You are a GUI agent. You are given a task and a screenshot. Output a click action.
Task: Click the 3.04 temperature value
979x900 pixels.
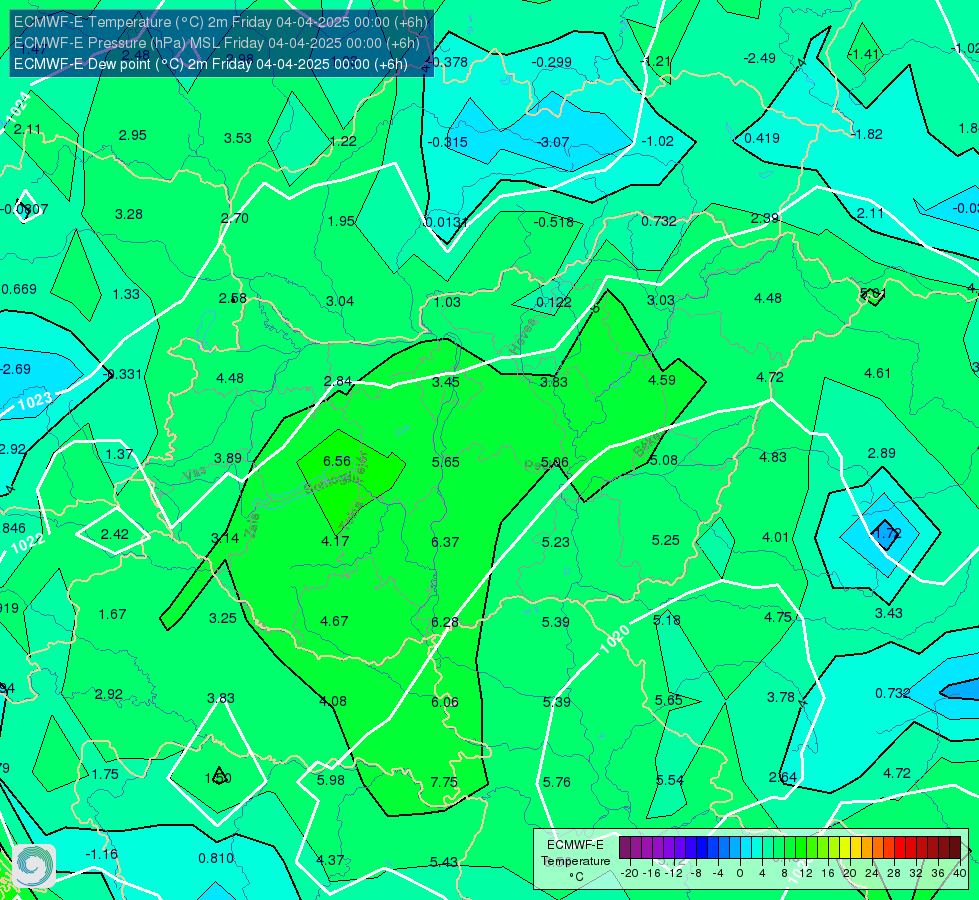coord(340,301)
